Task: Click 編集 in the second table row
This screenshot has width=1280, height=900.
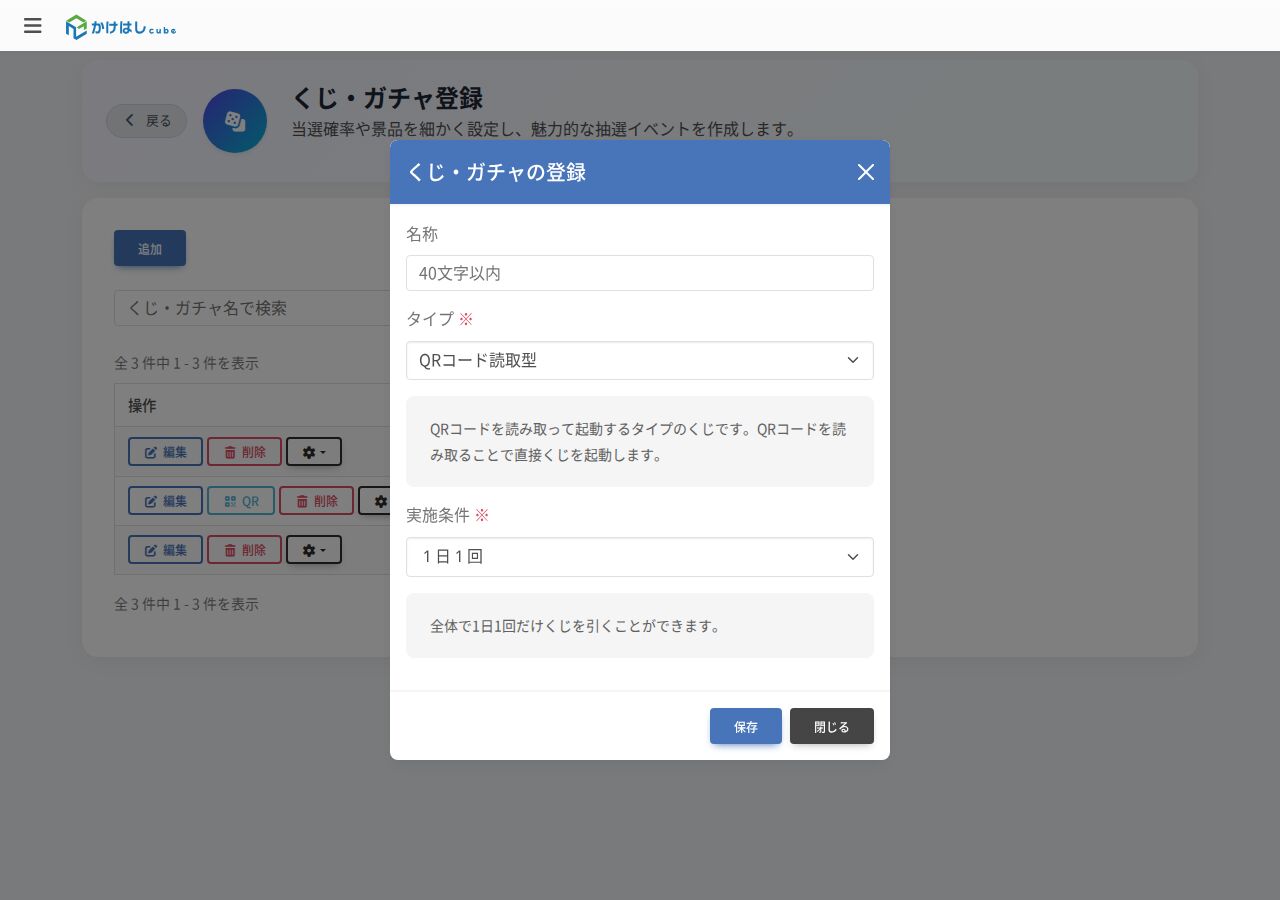Action: [x=165, y=501]
